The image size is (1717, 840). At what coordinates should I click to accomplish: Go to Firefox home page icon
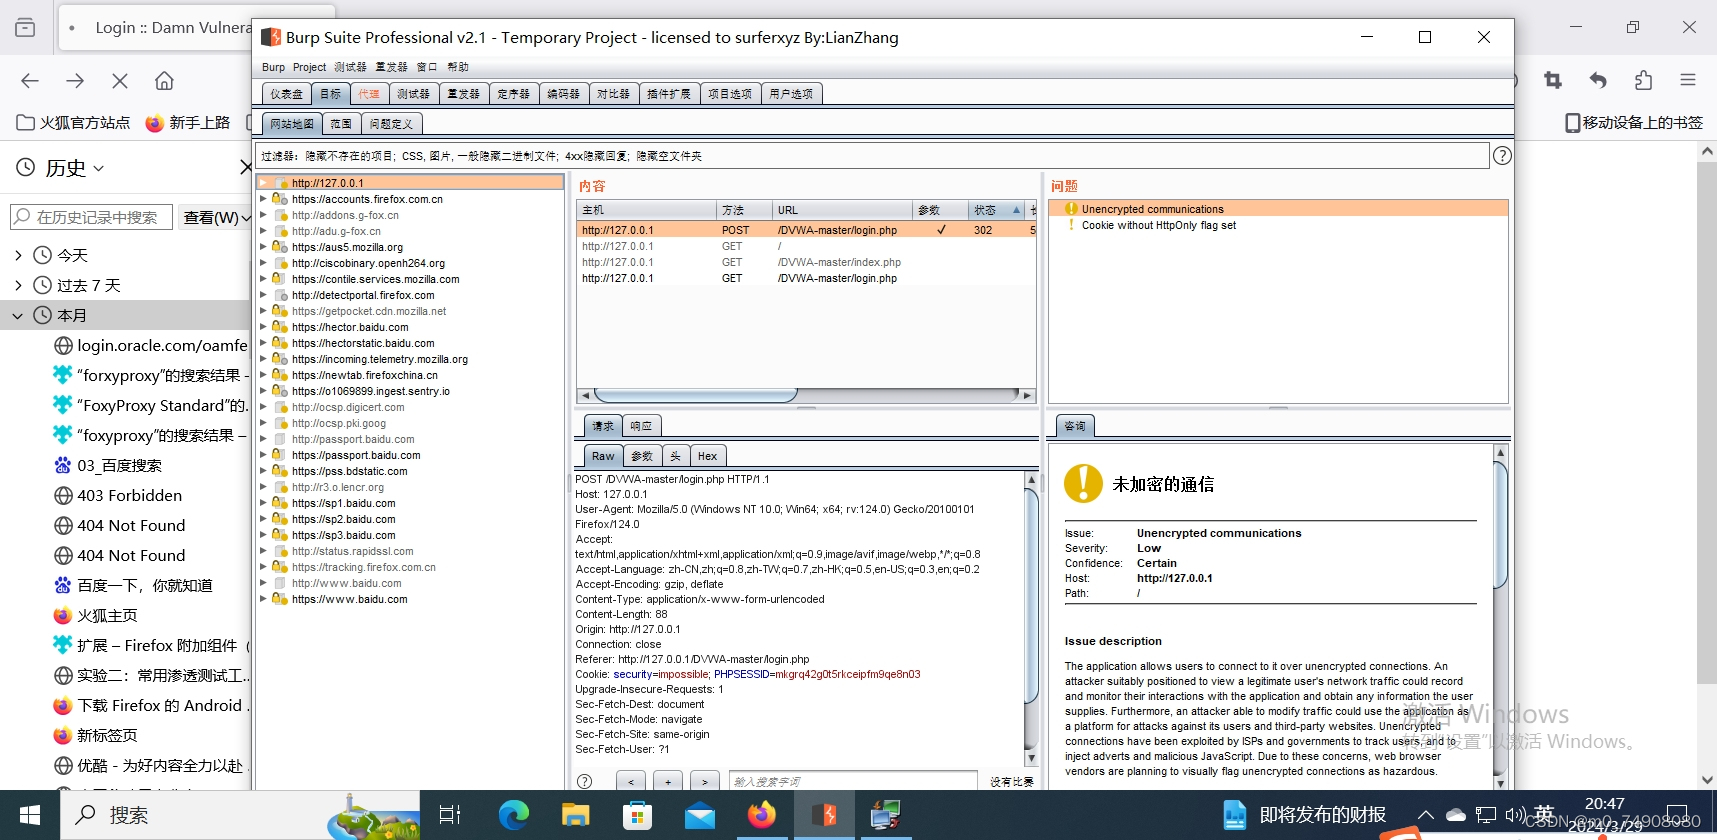point(165,80)
